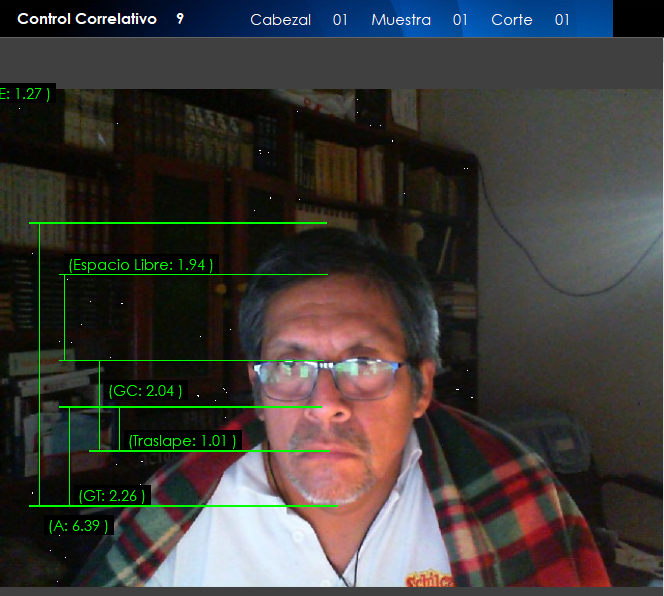
Task: Click the GT: 2.26 measurement label
Action: point(113,495)
